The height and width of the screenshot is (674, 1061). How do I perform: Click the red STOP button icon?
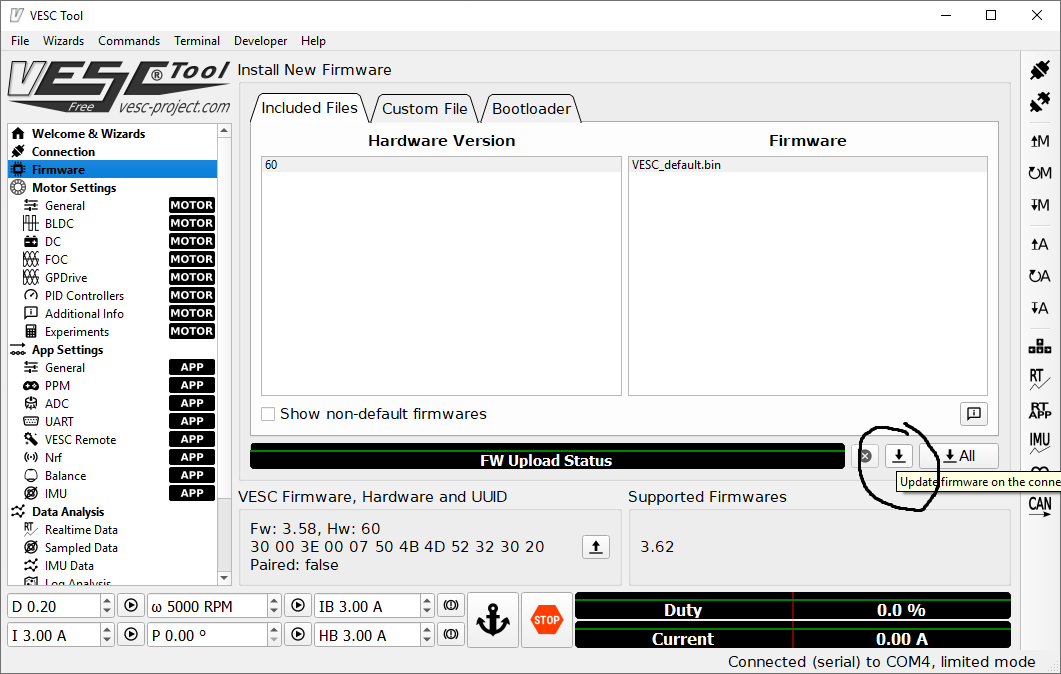click(546, 620)
